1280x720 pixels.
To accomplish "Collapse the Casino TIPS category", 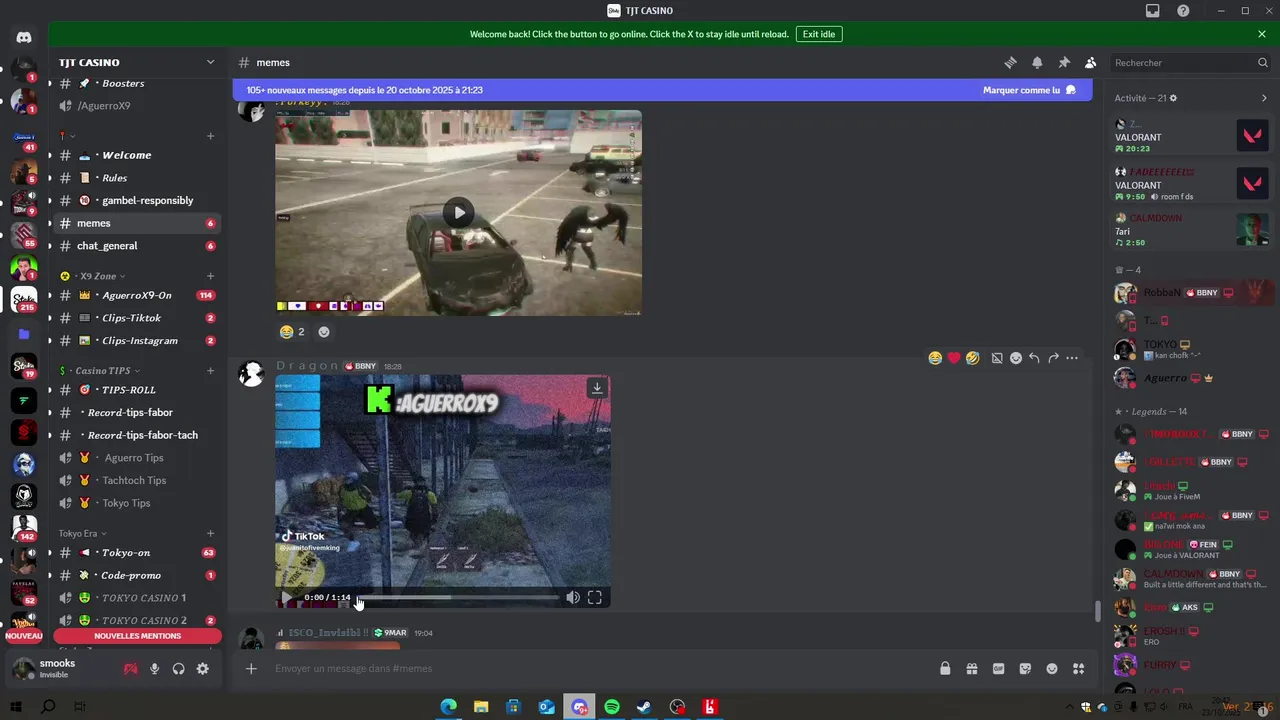I will point(103,371).
